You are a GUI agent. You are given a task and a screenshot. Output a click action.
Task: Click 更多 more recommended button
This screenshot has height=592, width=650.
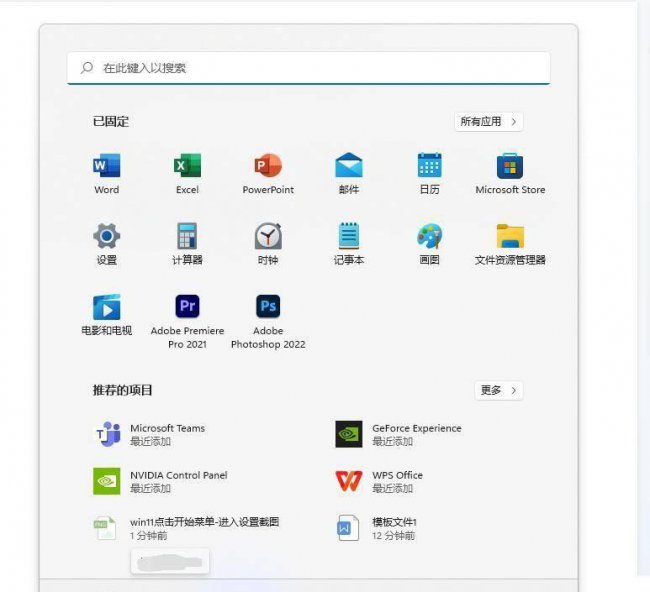[x=499, y=391]
